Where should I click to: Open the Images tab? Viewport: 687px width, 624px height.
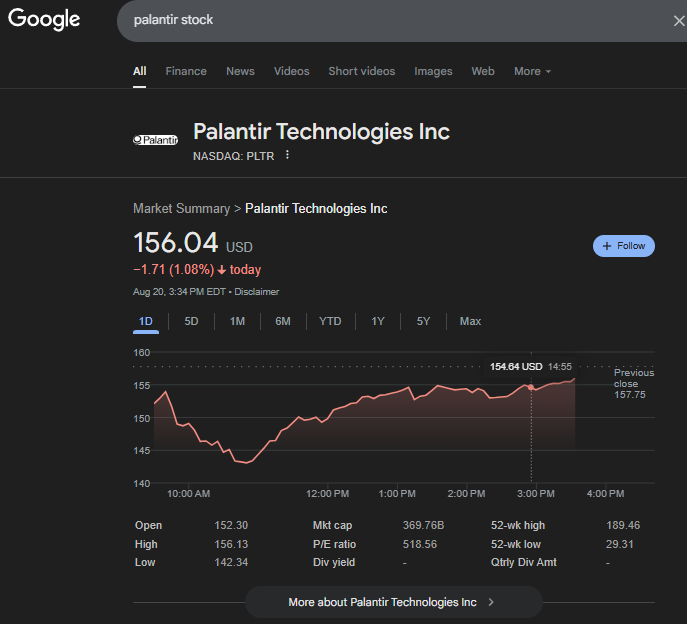pyautogui.click(x=433, y=71)
